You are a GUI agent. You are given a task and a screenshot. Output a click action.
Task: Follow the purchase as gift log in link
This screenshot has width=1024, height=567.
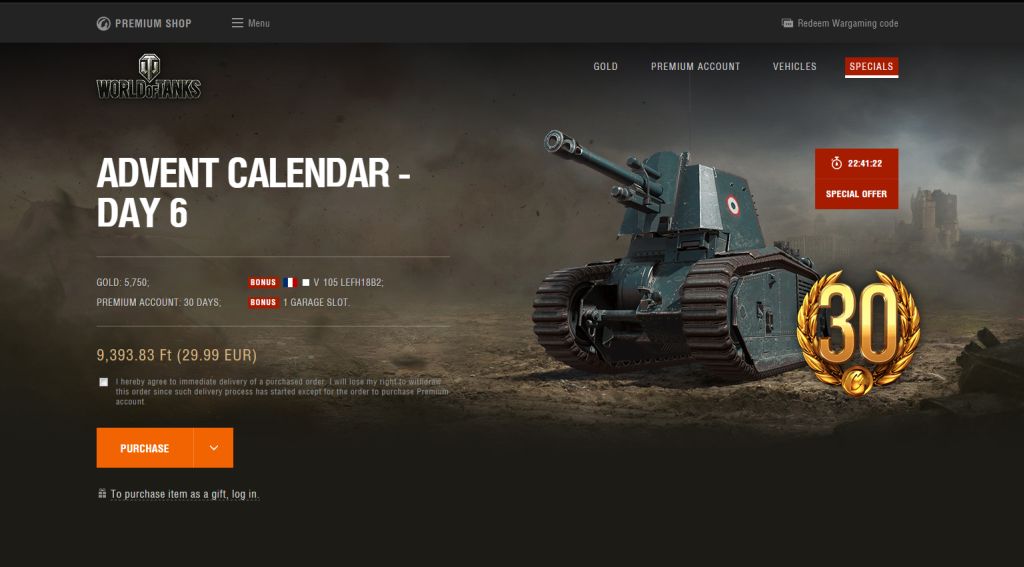click(185, 494)
